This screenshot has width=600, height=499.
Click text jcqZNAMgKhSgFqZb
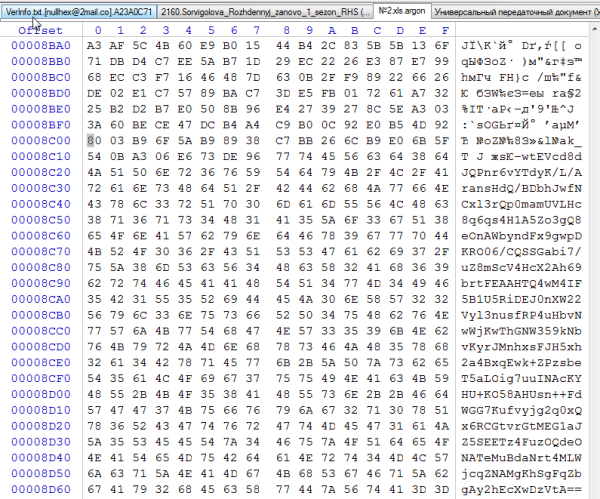(522, 474)
